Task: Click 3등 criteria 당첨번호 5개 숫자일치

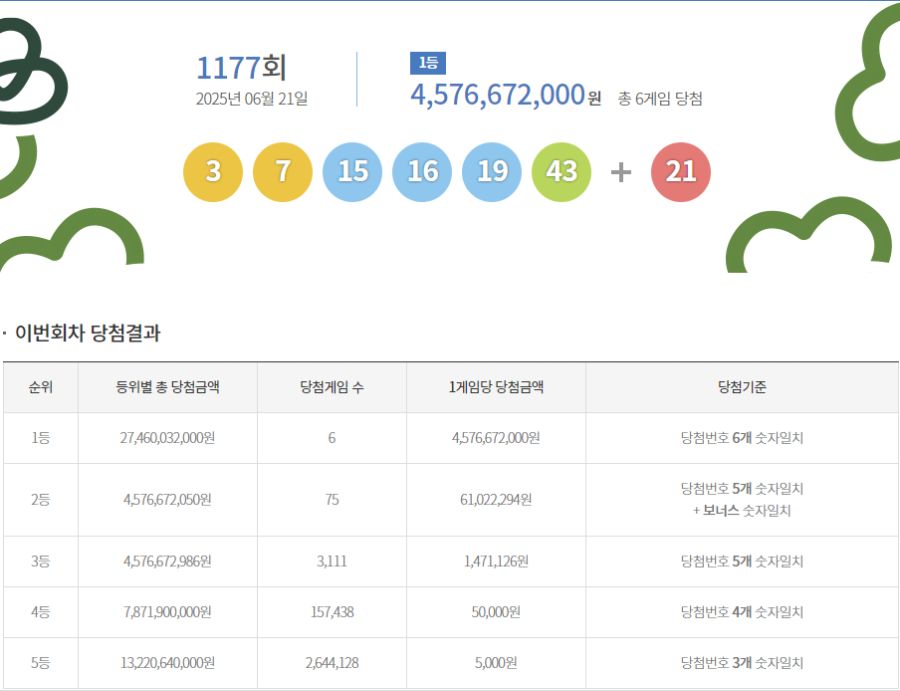Action: (x=742, y=561)
